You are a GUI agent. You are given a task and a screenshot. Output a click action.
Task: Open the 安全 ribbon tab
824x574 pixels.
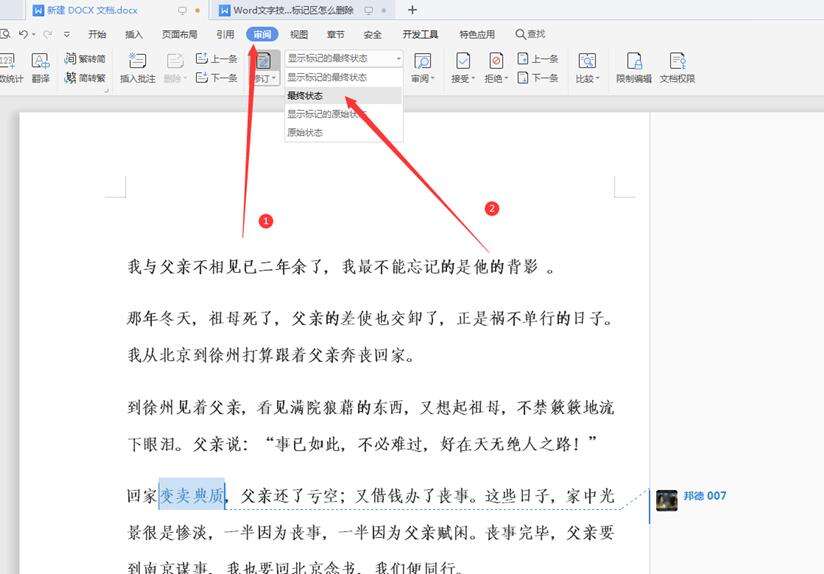point(373,34)
